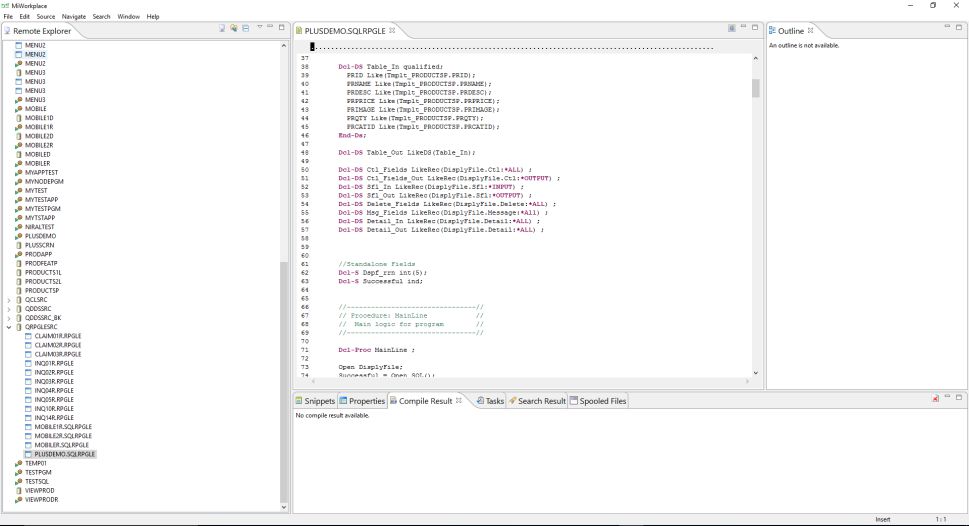
Task: Open the Navigate menu
Action: click(74, 17)
